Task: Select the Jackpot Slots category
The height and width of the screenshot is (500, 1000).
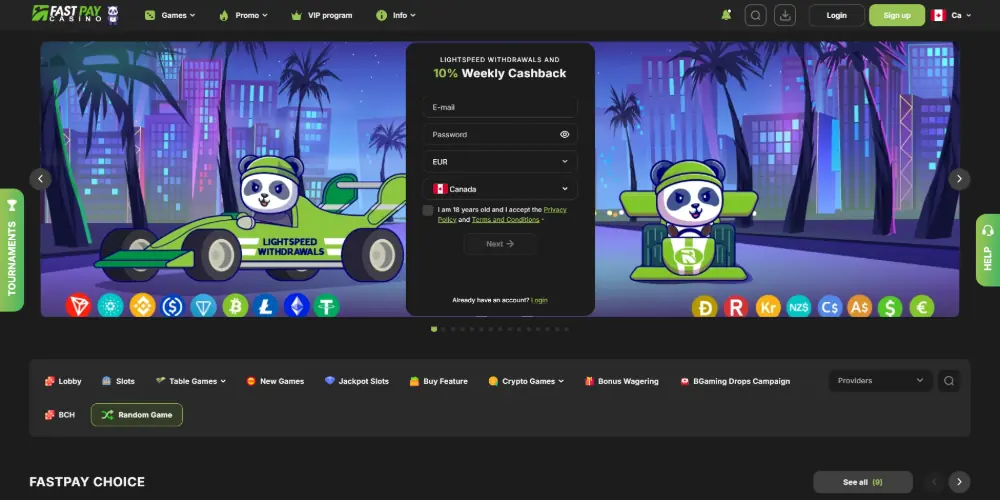Action: 357,381
